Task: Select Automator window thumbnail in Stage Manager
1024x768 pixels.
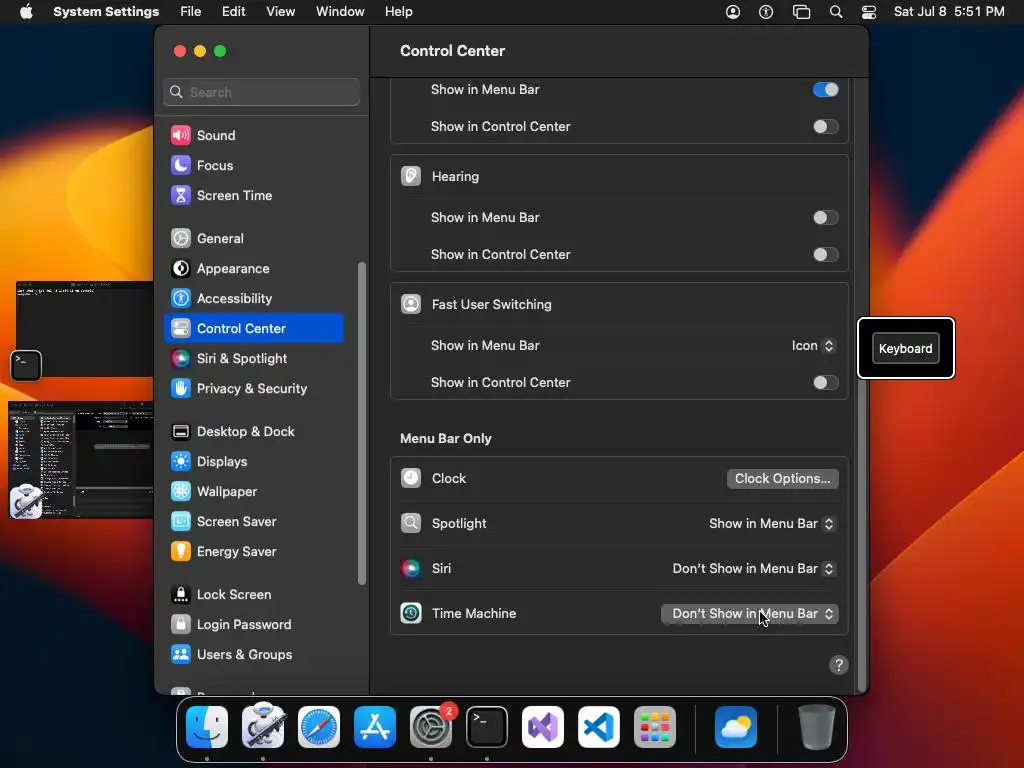Action: (81, 460)
